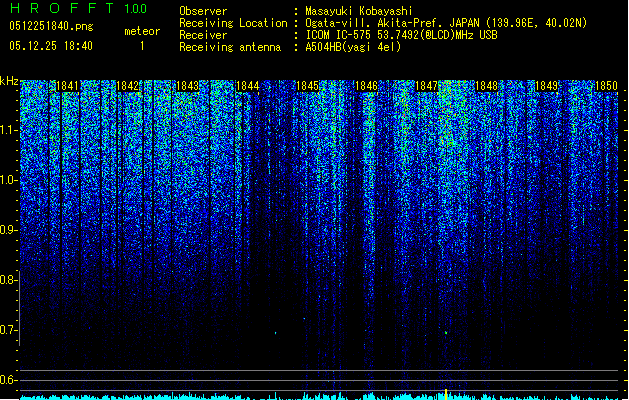The height and width of the screenshot is (400, 629).
Task: Click the 1.0.0 version number
Action: click(135, 8)
